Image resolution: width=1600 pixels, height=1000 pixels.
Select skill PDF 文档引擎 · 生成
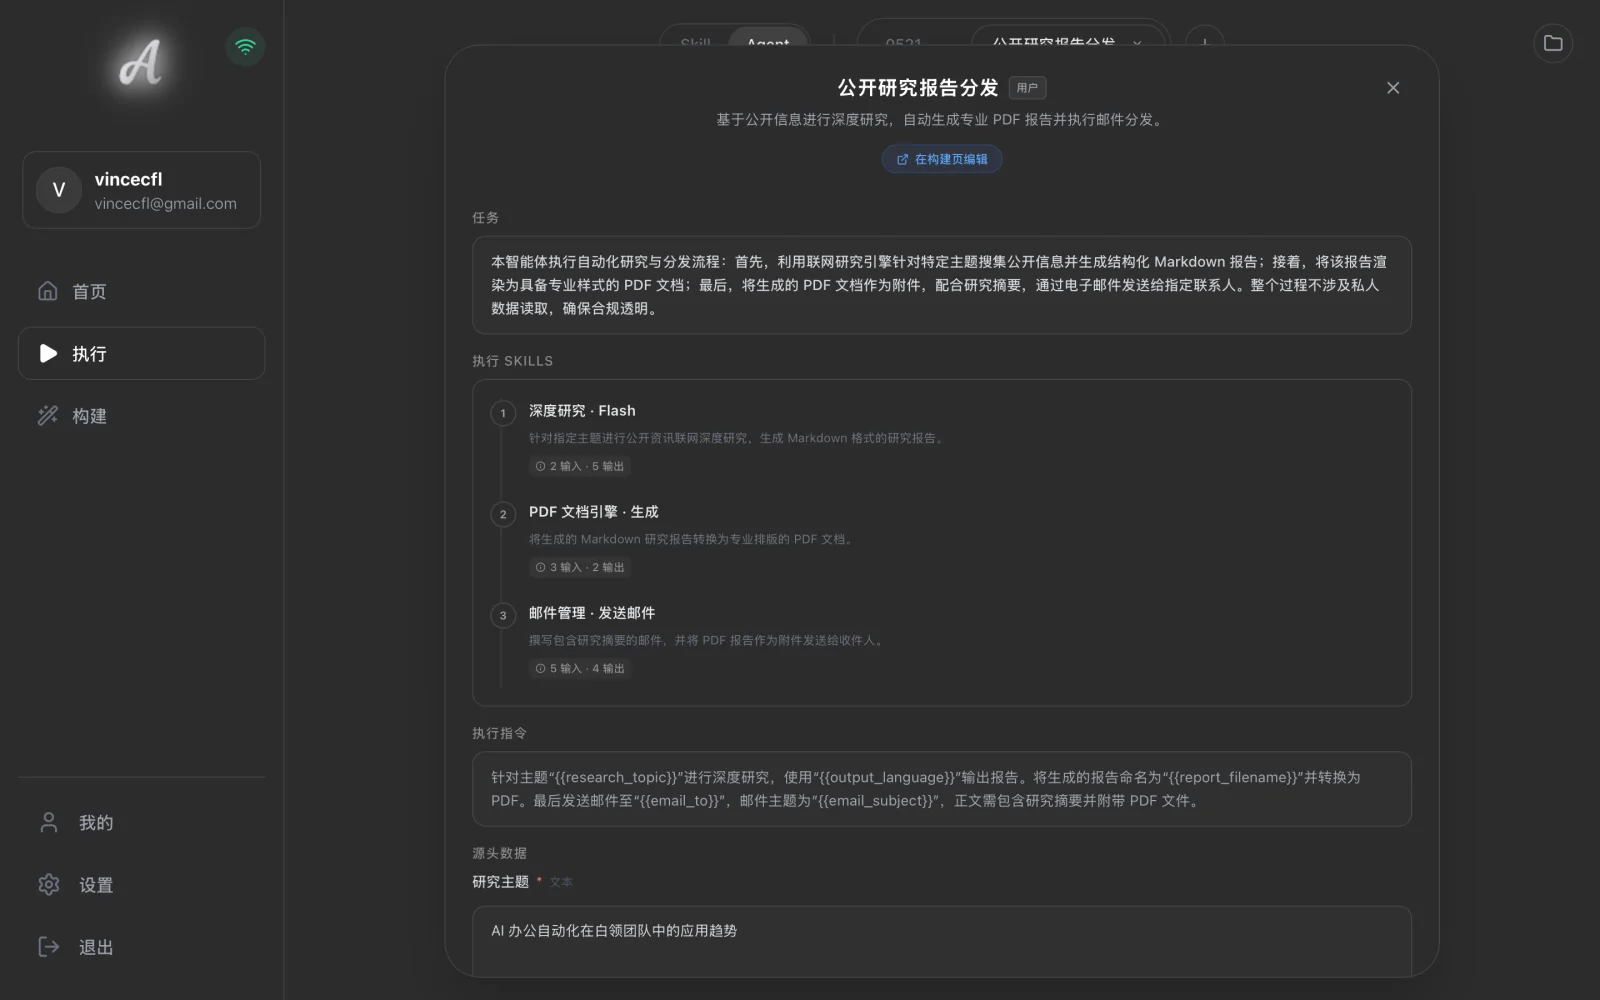point(593,512)
